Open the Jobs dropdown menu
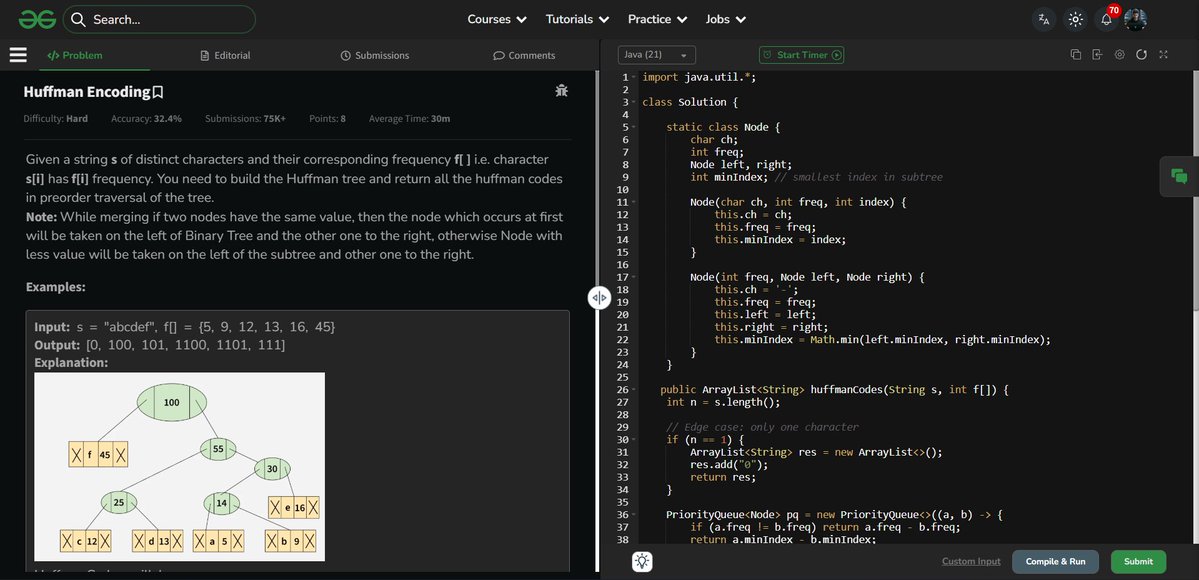 pos(726,19)
